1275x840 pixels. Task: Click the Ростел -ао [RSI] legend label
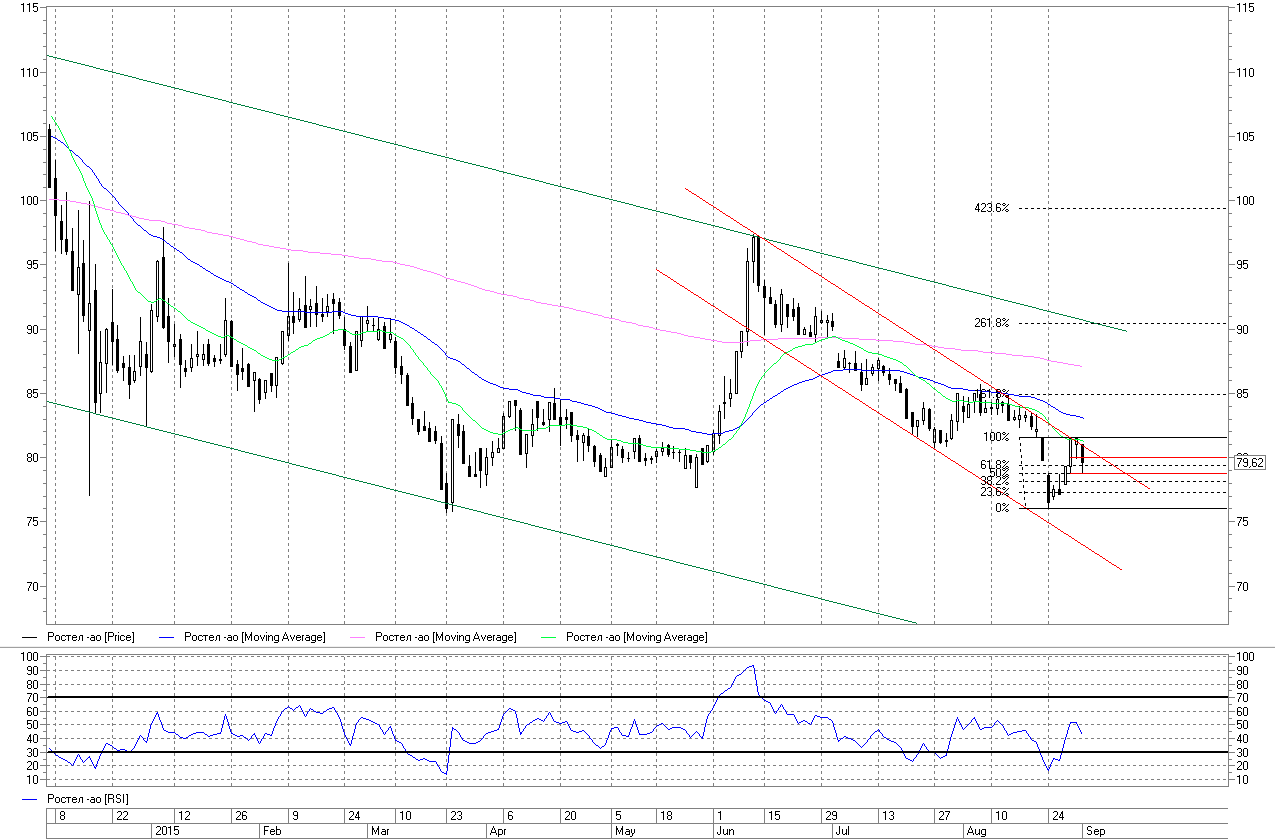pyautogui.click(x=88, y=798)
